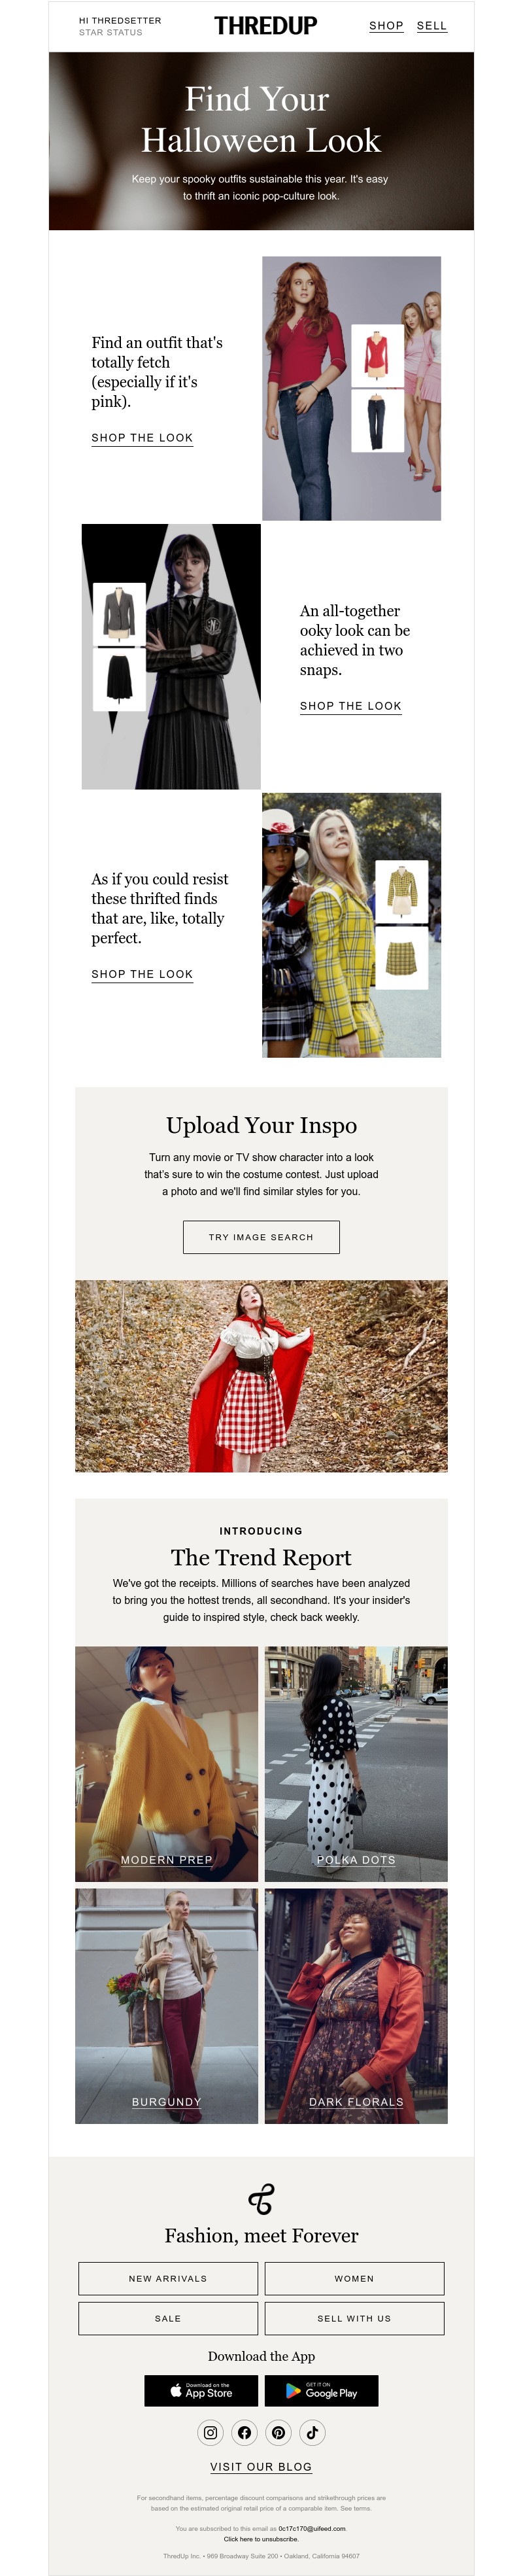Screen dimensions: 523x2576
Task: Click the ThredUp logo in header
Action: pos(265,26)
